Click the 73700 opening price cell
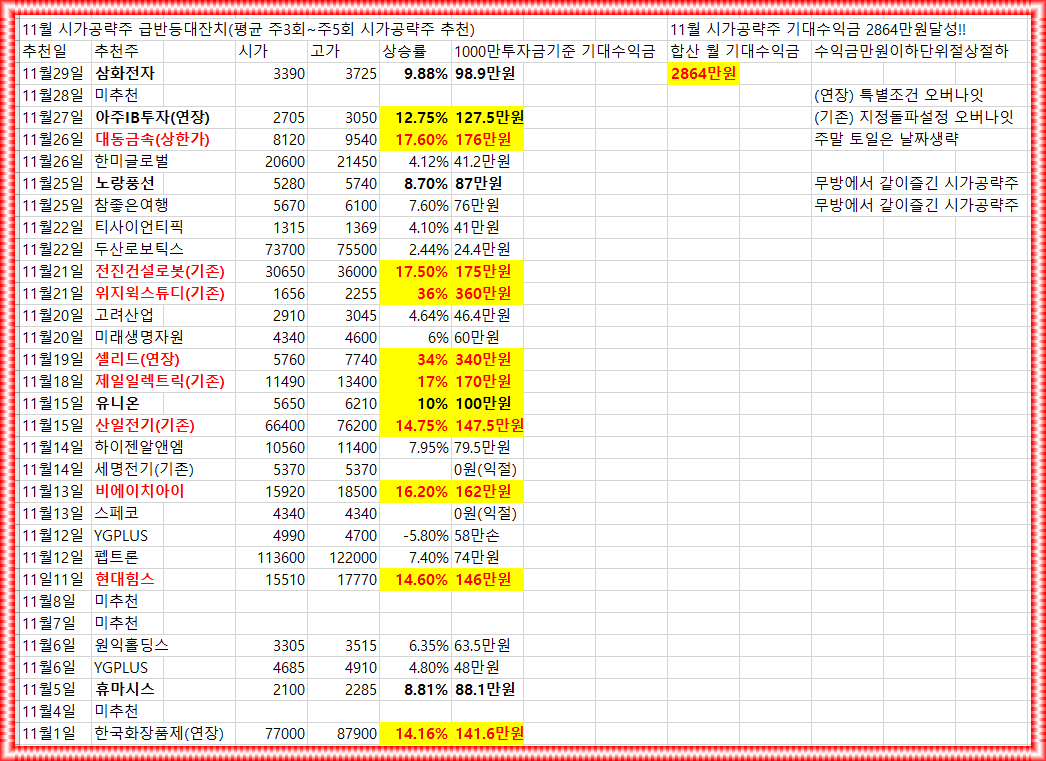1046x761 pixels. 272,249
